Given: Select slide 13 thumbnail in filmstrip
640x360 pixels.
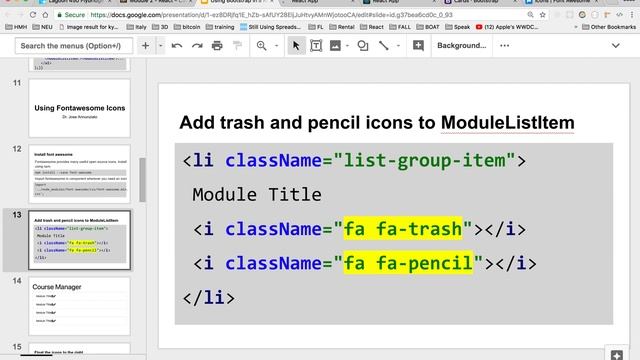Looking at the screenshot, I should click(x=80, y=240).
